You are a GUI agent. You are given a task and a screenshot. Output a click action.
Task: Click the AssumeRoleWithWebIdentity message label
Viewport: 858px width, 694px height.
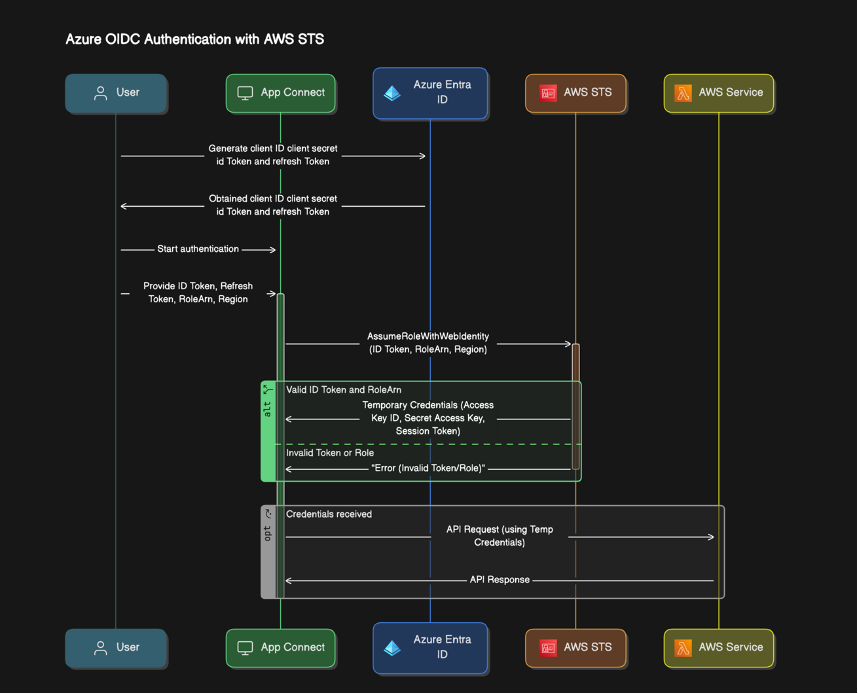point(428,343)
